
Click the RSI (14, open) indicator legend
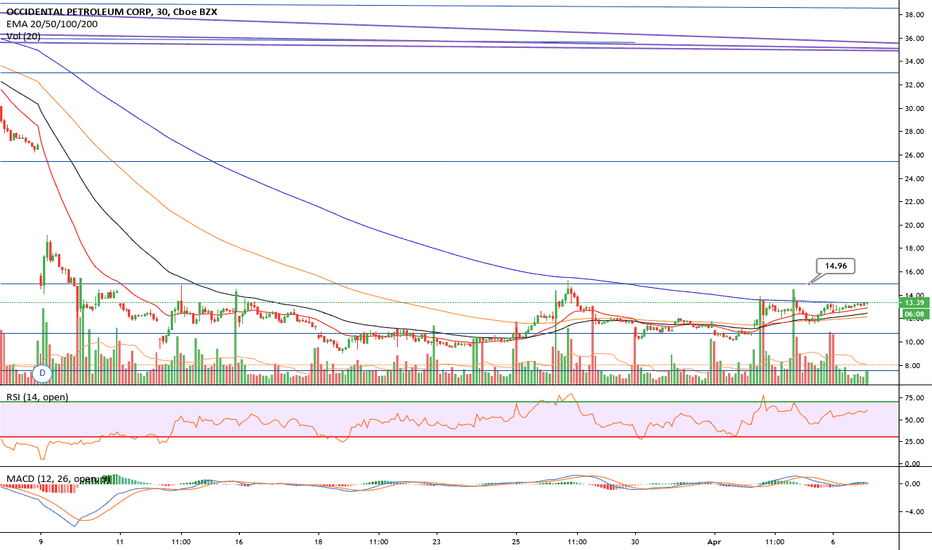pyautogui.click(x=37, y=397)
